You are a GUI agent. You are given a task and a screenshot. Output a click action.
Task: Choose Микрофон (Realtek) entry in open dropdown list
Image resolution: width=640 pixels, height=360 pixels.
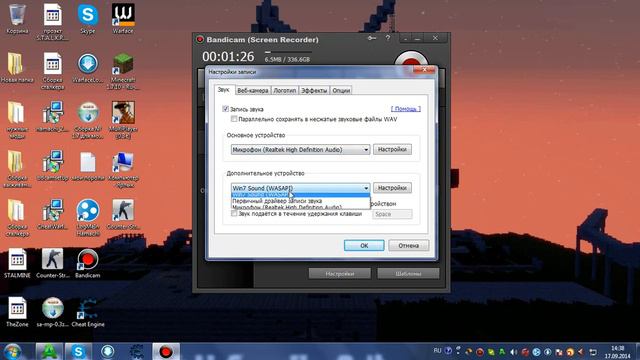click(x=300, y=207)
